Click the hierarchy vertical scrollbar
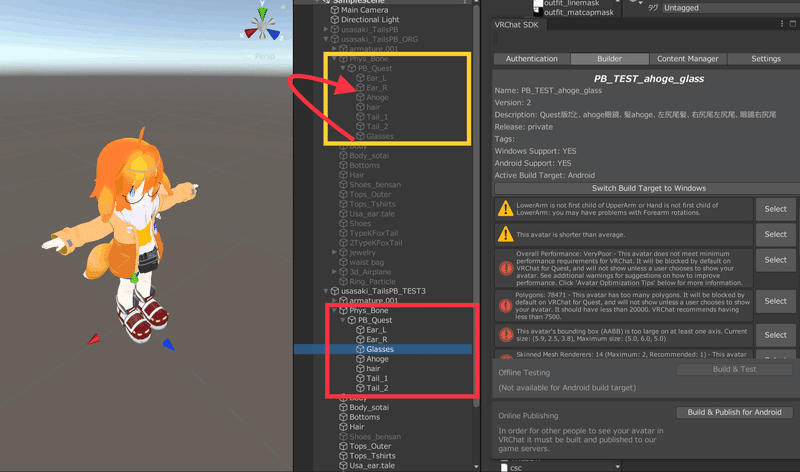 click(x=476, y=204)
